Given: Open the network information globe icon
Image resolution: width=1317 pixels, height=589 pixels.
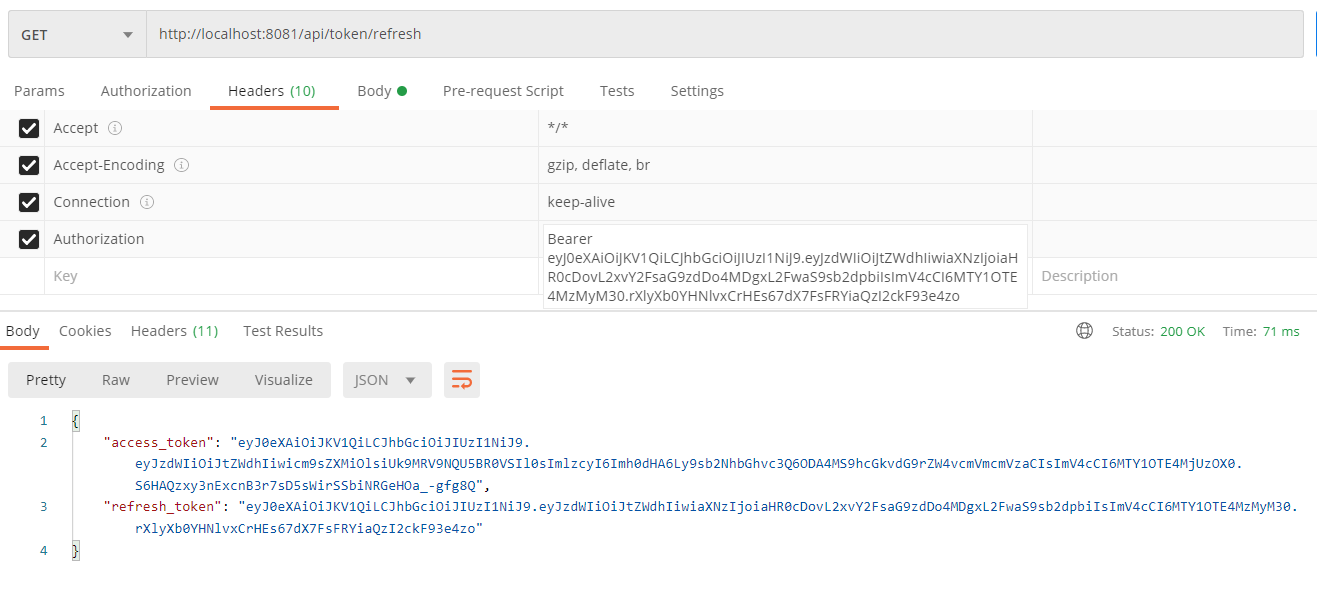Looking at the screenshot, I should pos(1084,330).
